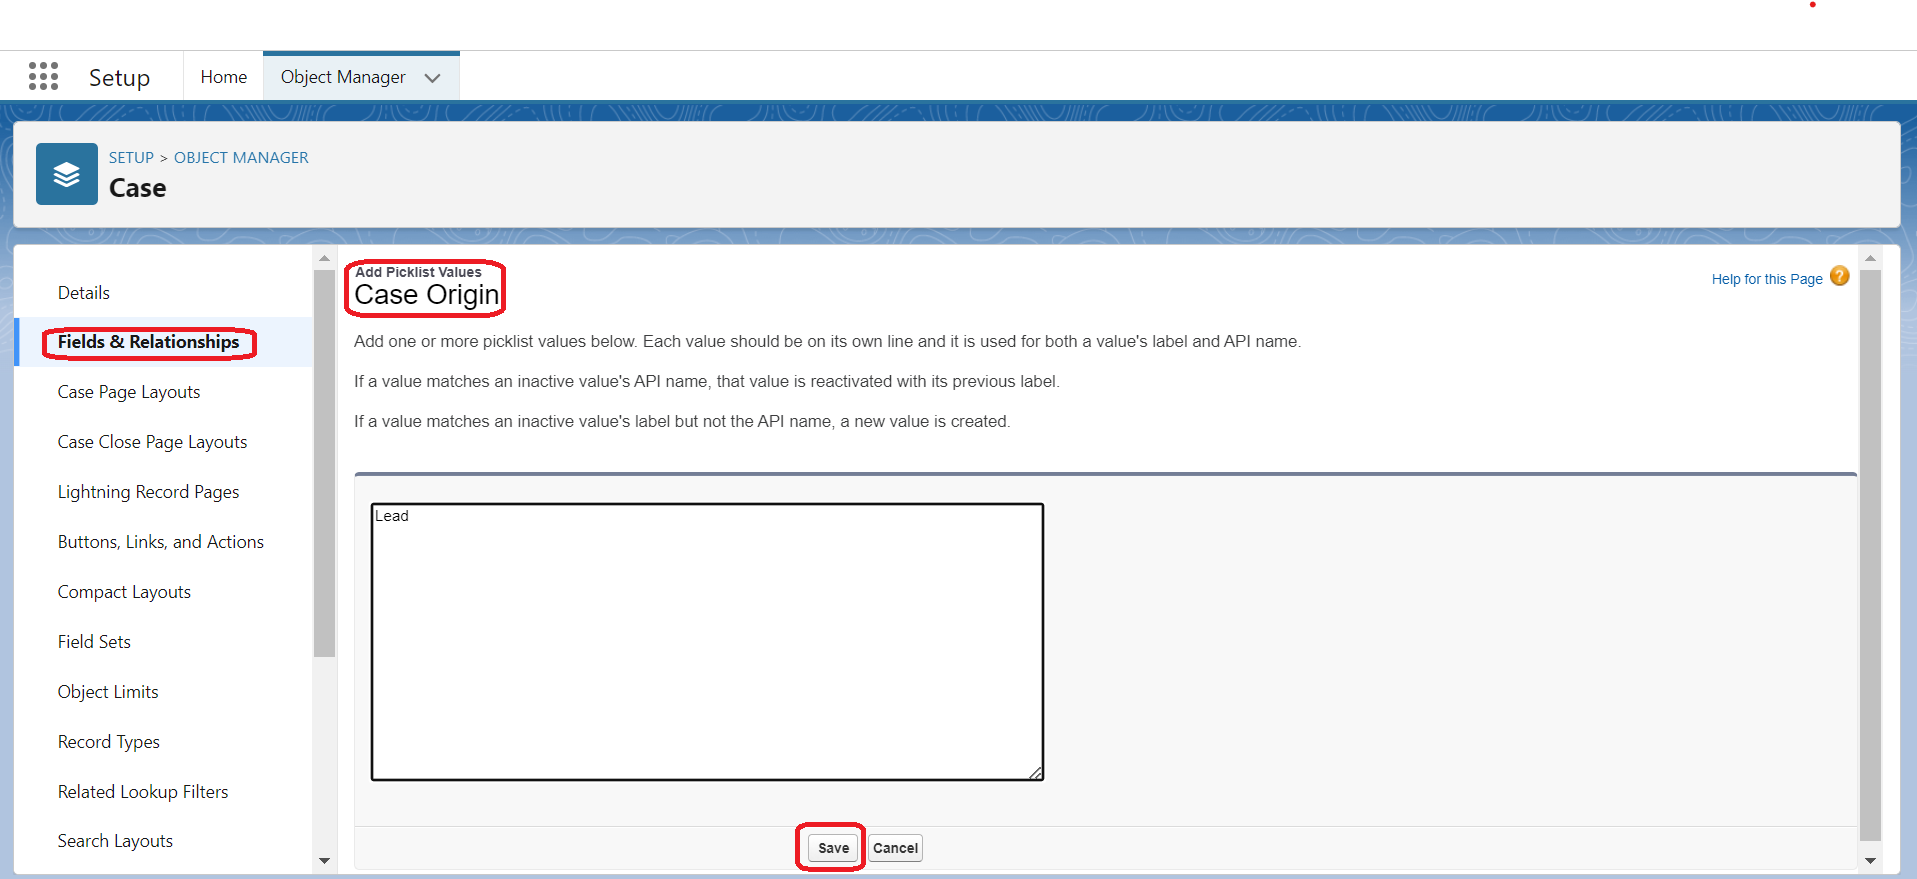Click the main panel scroll-down arrow
The width and height of the screenshot is (1917, 879).
pos(1870,860)
